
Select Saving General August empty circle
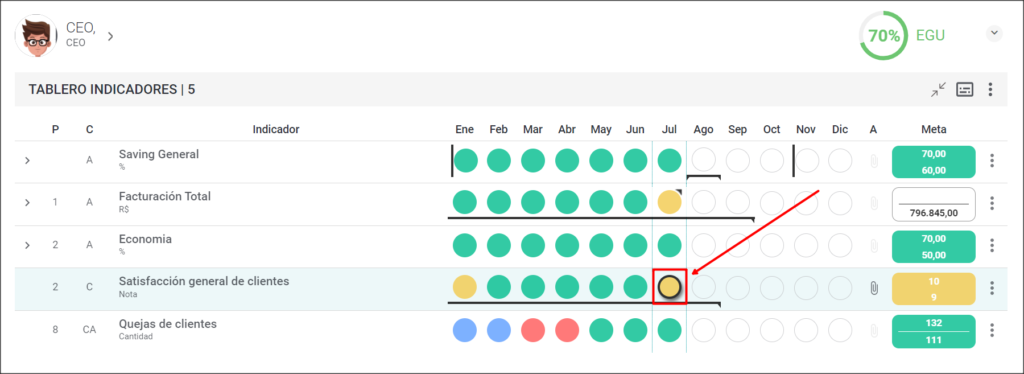click(x=703, y=161)
